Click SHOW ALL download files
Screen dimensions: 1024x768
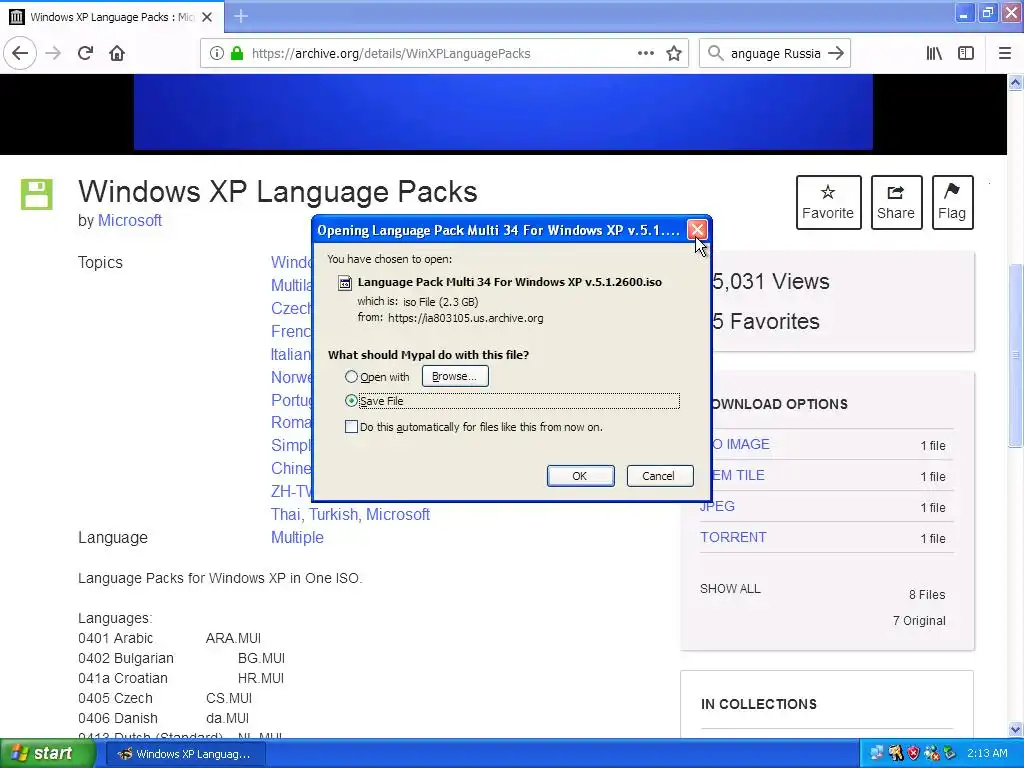click(x=730, y=589)
